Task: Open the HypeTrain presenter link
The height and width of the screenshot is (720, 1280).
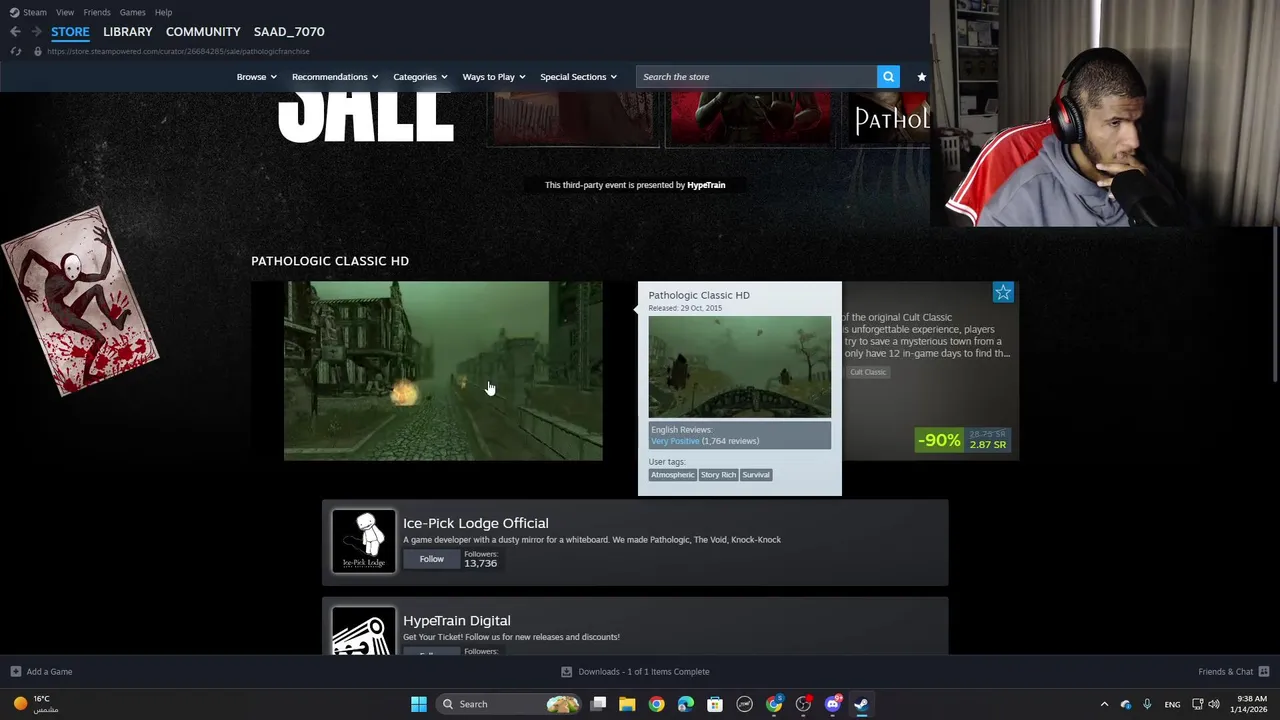Action: pyautogui.click(x=706, y=185)
